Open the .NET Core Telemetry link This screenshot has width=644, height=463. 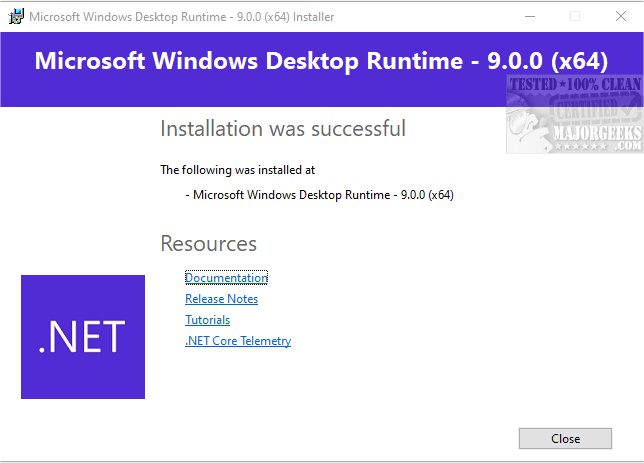click(x=238, y=341)
